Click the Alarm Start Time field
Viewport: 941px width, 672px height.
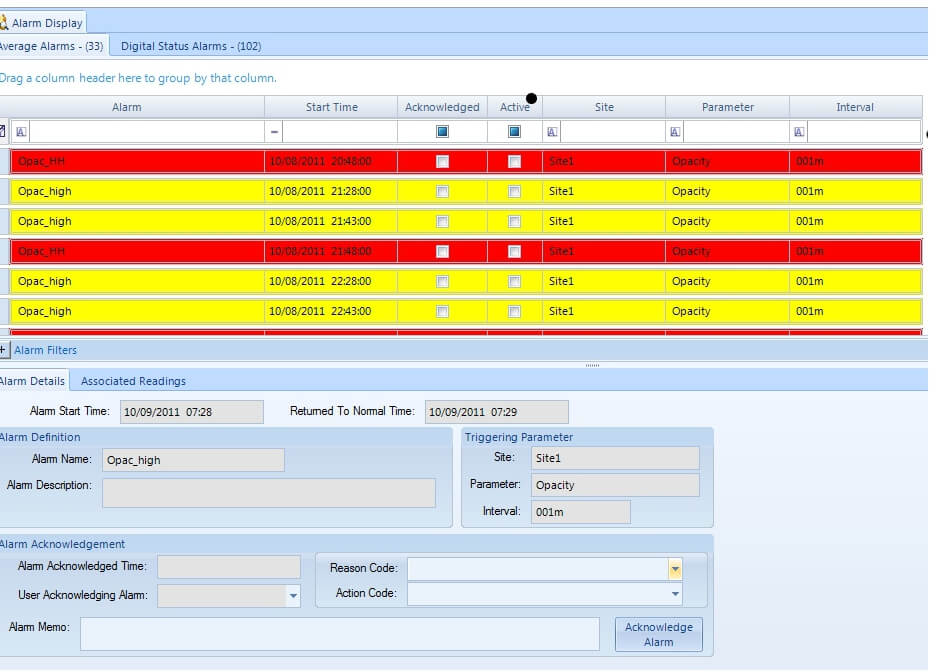click(191, 412)
